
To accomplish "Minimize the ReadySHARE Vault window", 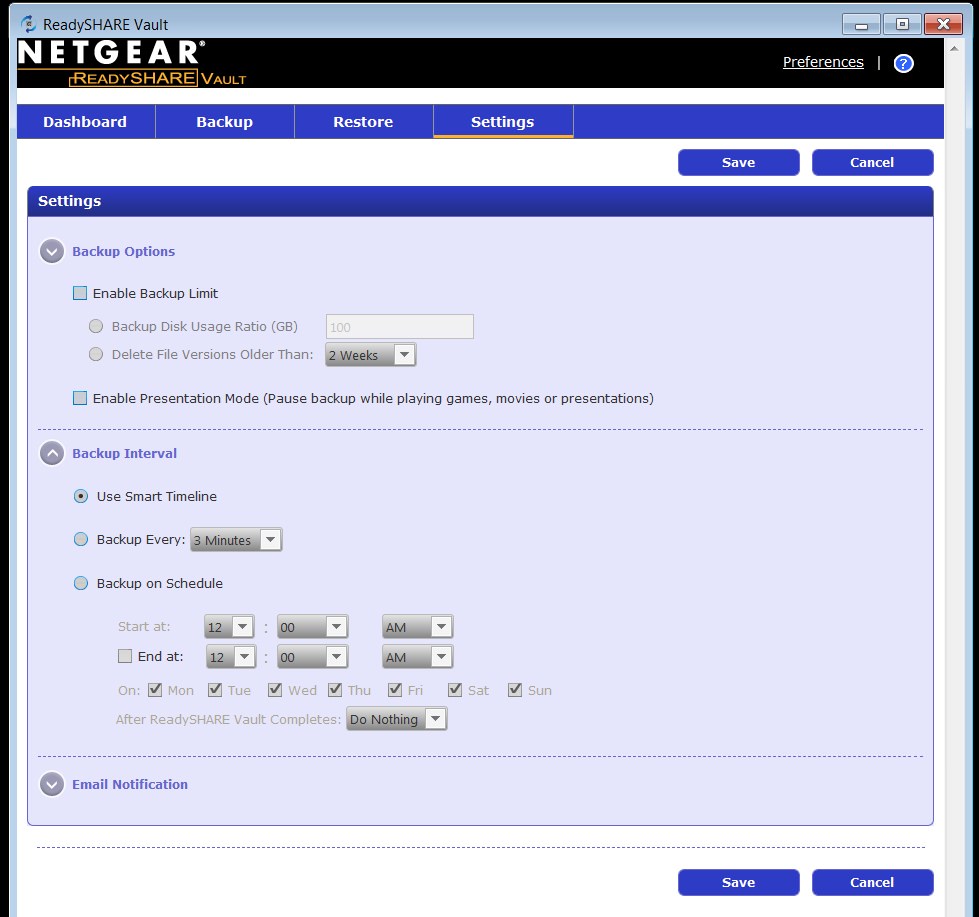I will (861, 24).
